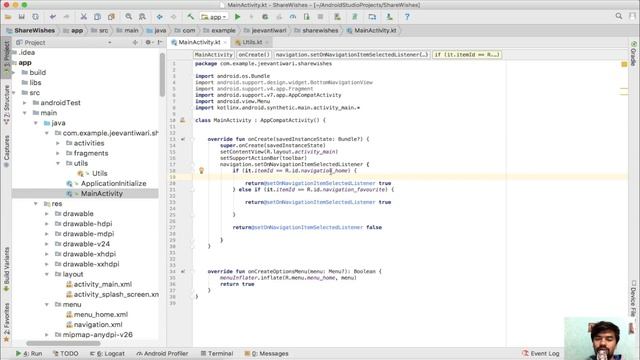Image resolution: width=640 pixels, height=360 pixels.
Task: Click the Synchronize toolbar icon
Action: (x=36, y=17)
